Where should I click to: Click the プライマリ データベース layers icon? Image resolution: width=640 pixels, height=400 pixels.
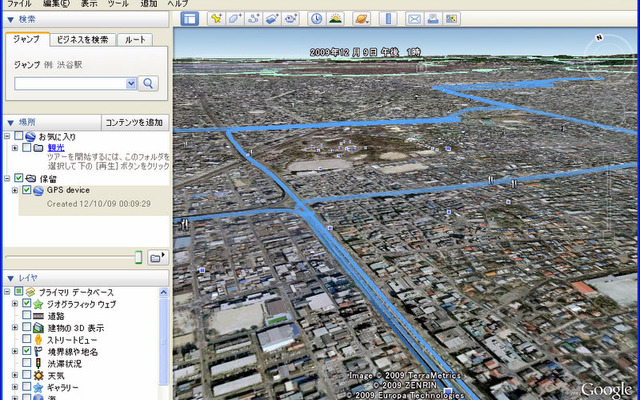click(x=30, y=292)
